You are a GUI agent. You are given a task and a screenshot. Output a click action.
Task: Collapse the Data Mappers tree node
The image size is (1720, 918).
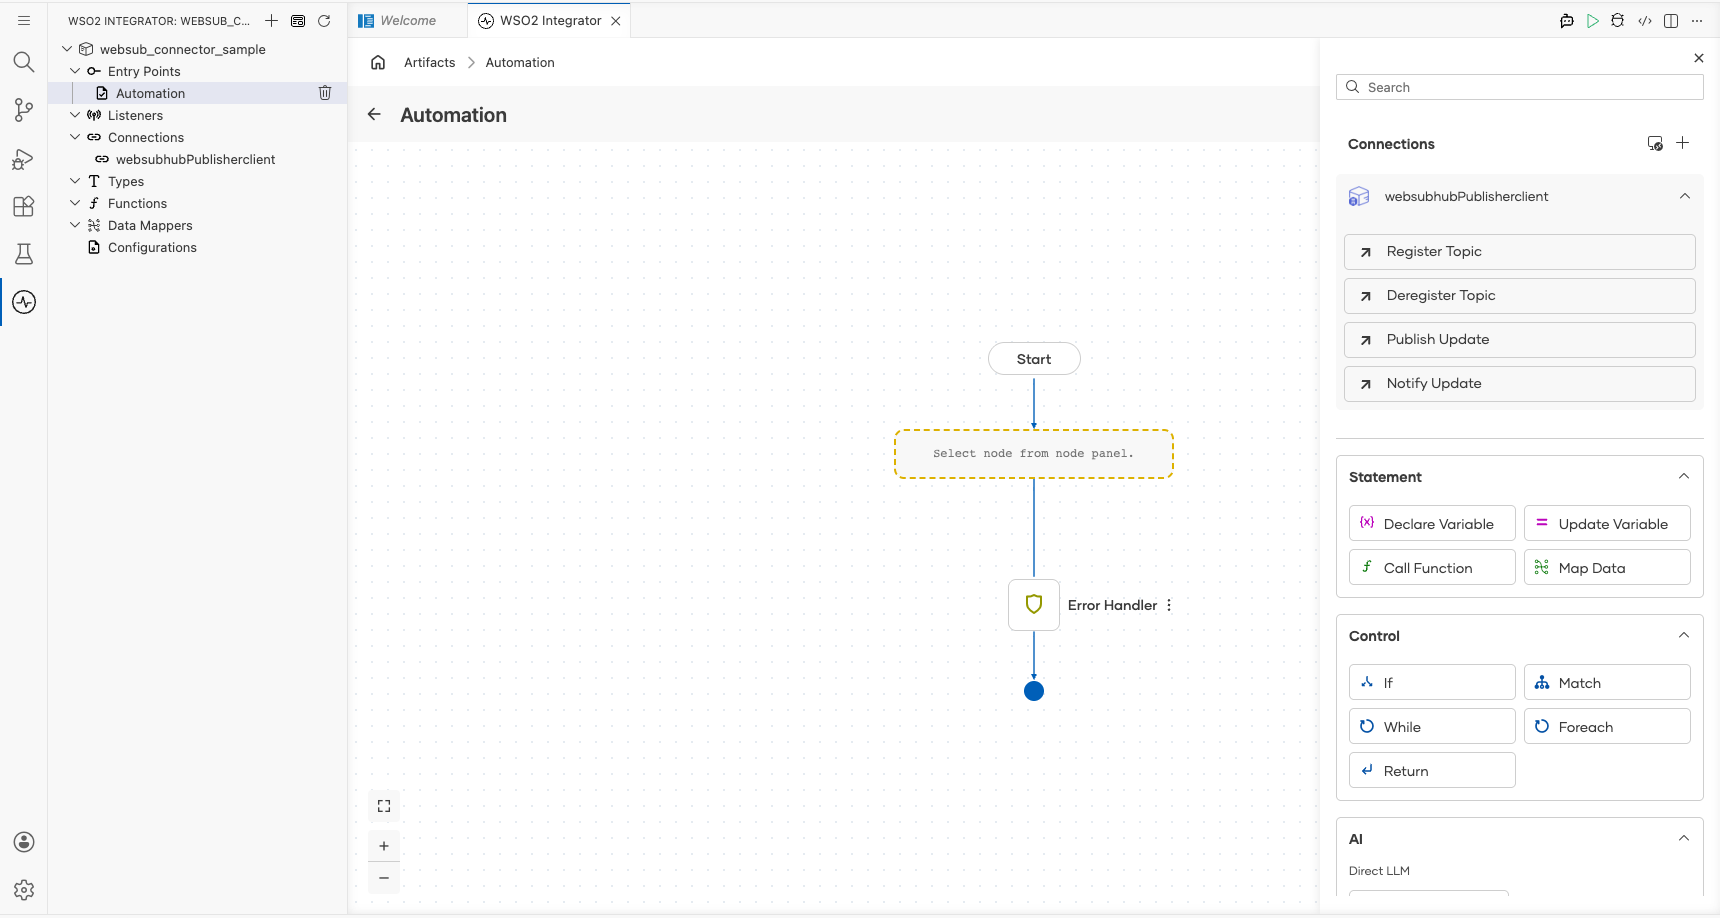coord(75,225)
